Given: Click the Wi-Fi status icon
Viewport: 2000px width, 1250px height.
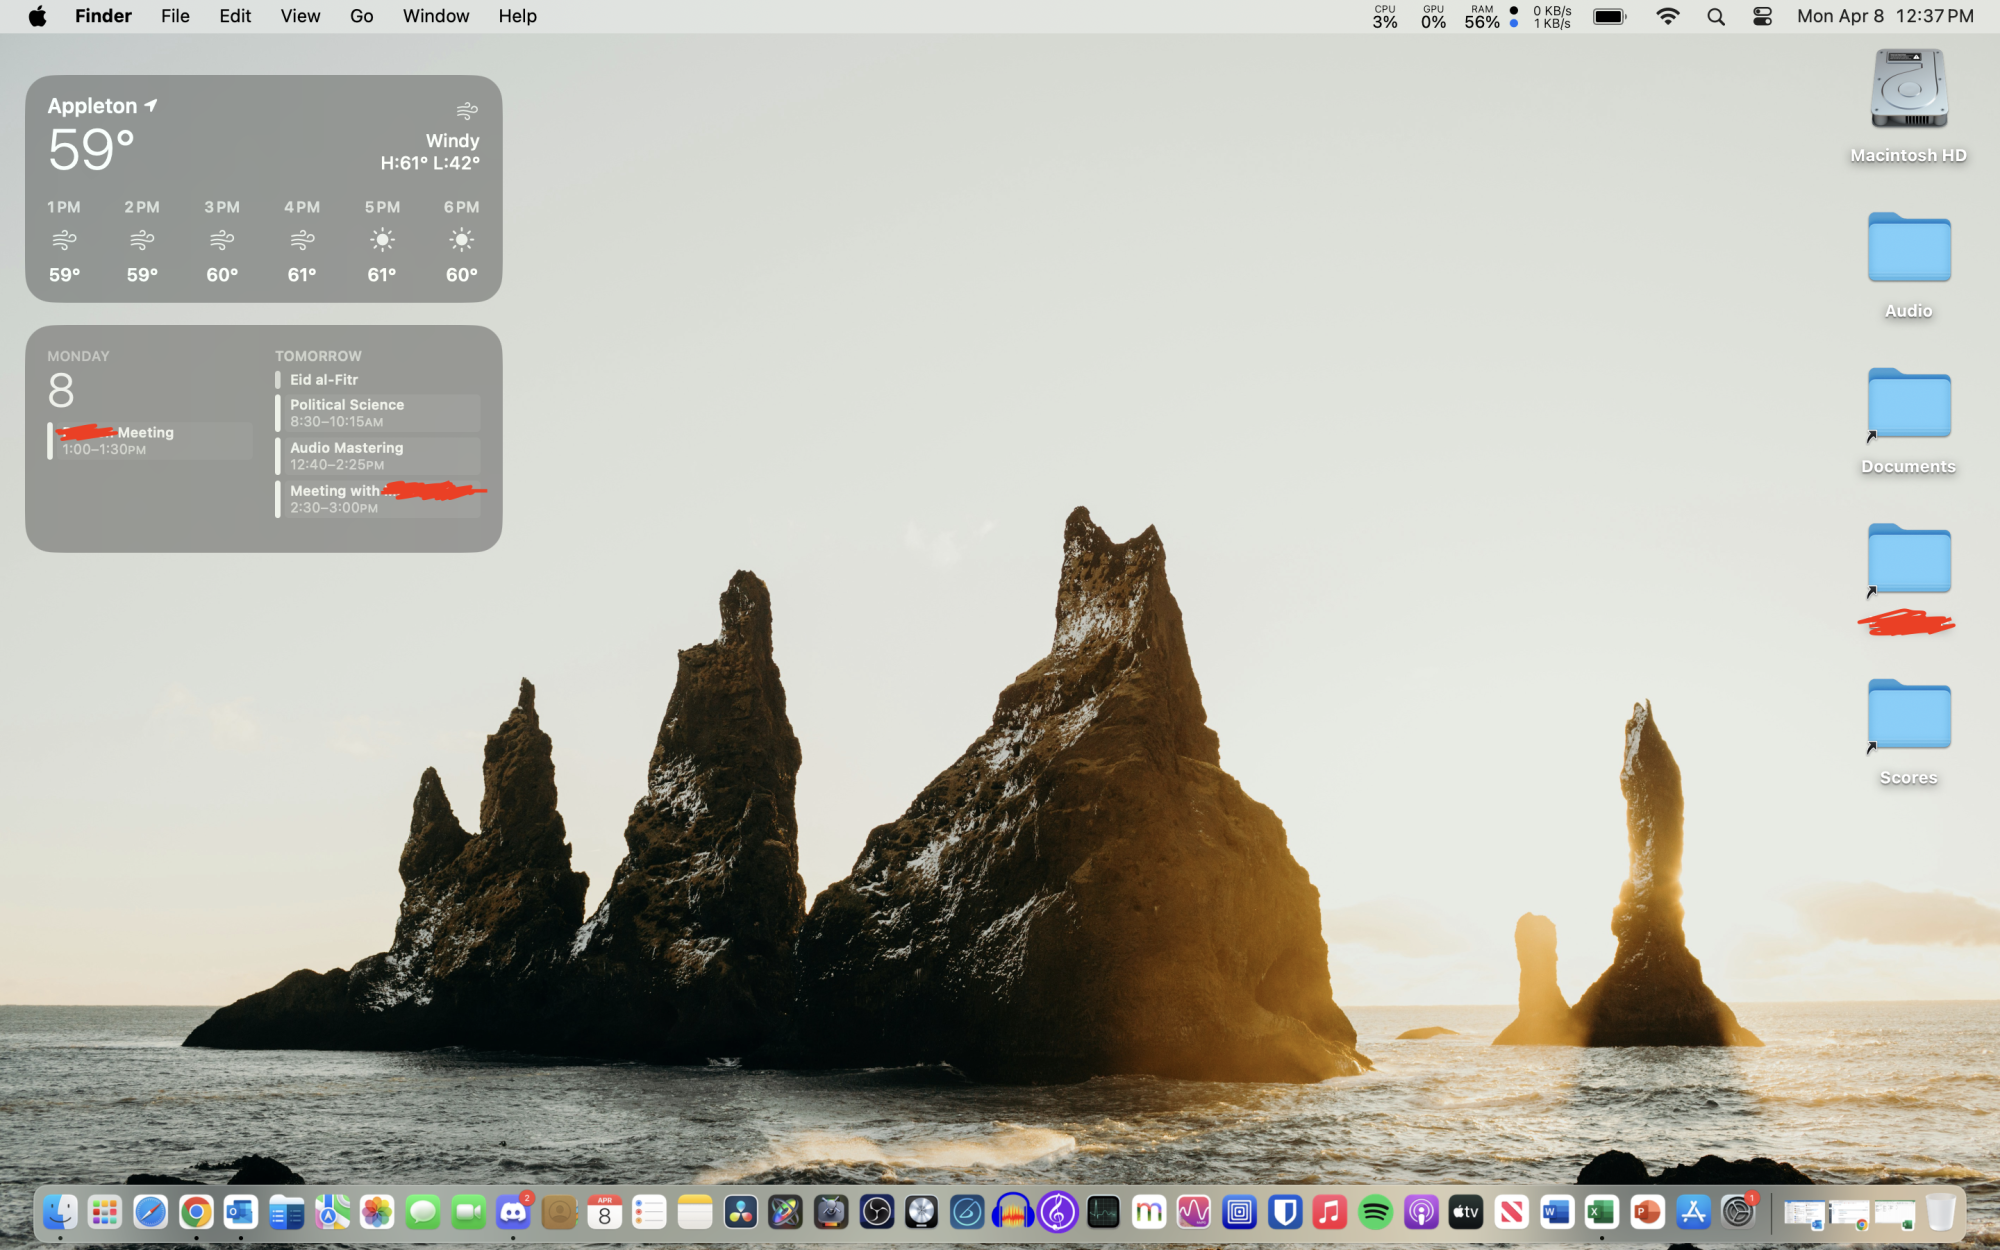Looking at the screenshot, I should [1667, 16].
